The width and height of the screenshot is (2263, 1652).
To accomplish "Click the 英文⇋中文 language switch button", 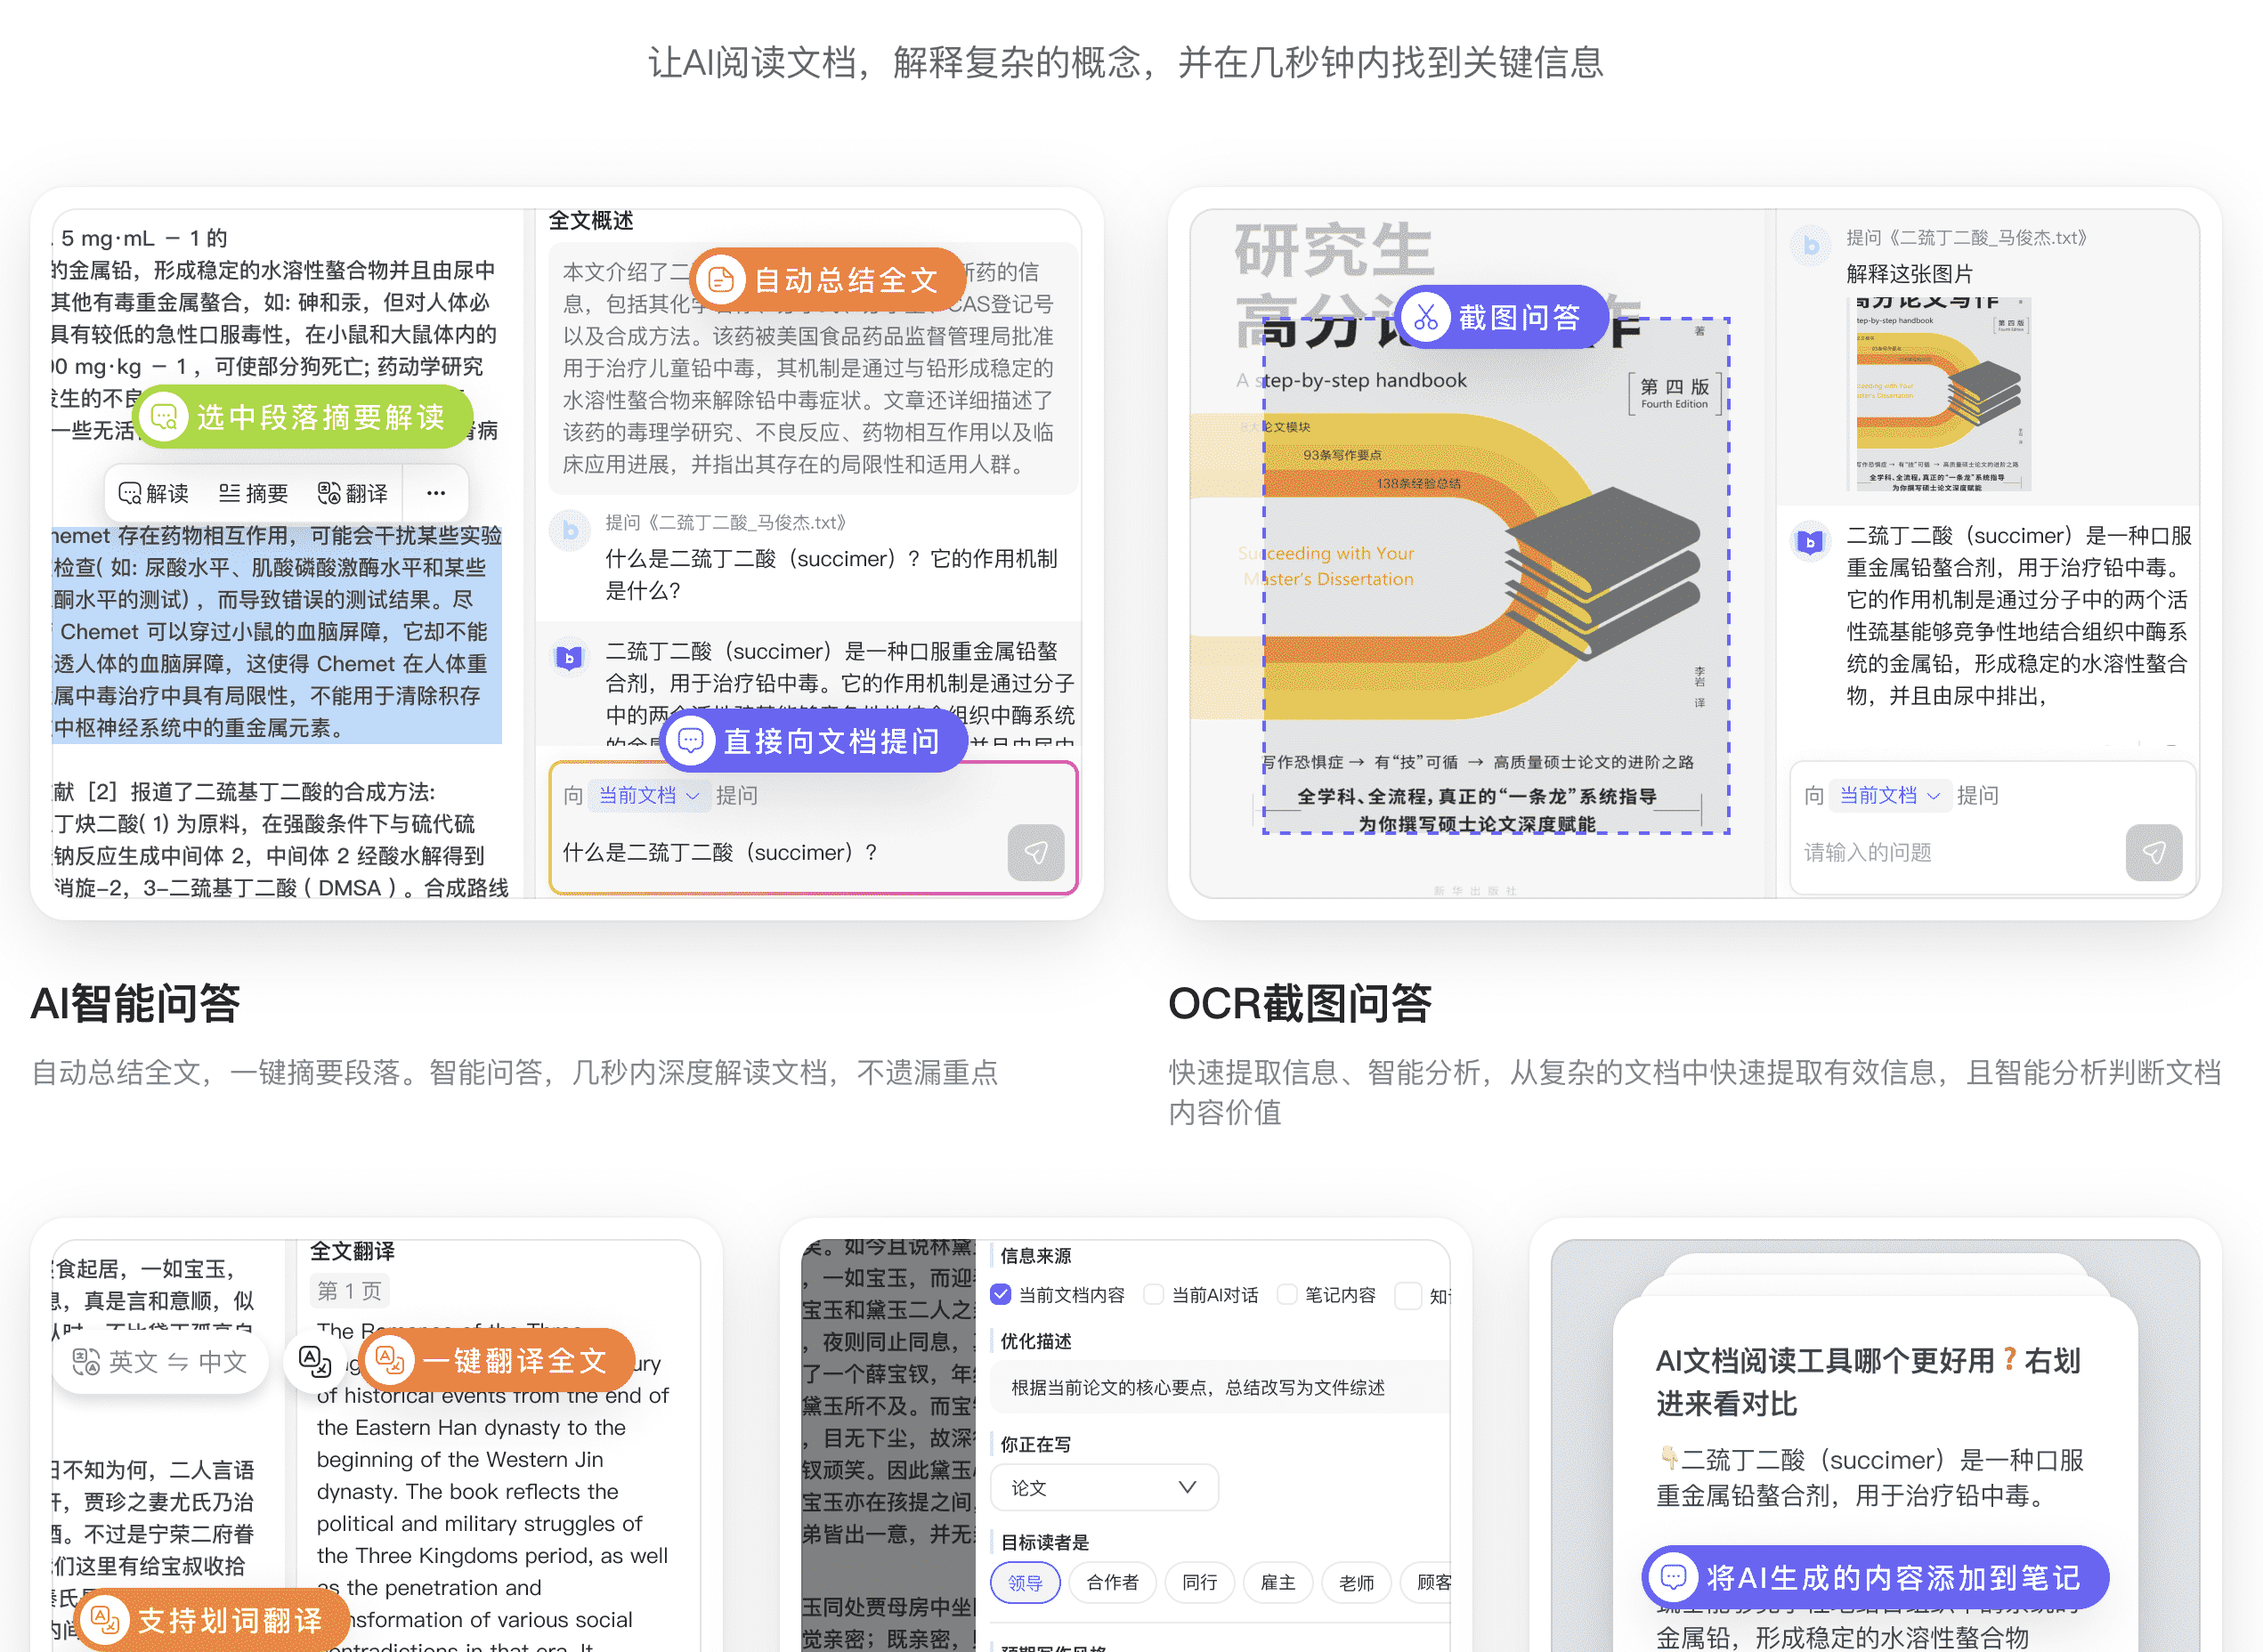I will tap(160, 1362).
